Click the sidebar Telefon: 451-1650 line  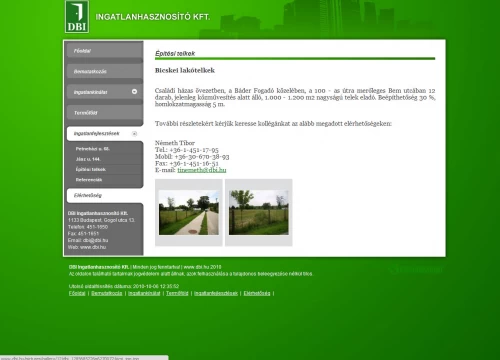pyautogui.click(x=88, y=227)
